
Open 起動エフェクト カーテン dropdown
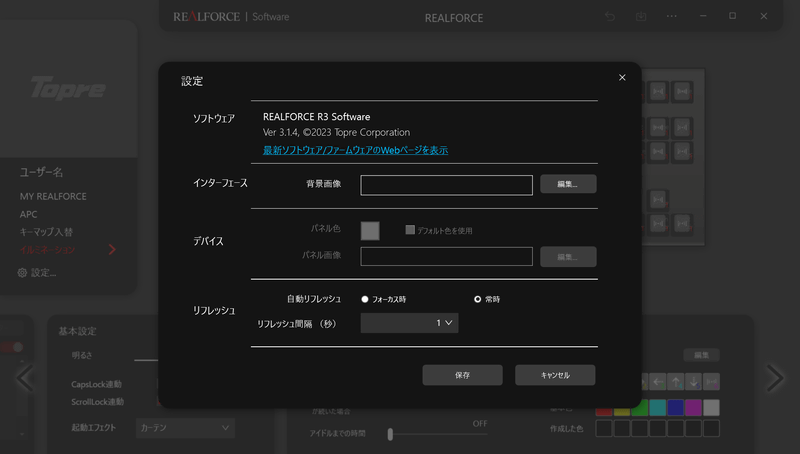185,428
